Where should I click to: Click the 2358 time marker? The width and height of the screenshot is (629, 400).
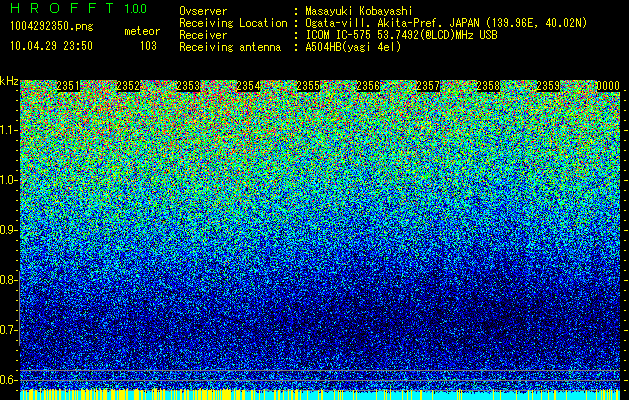[488, 86]
